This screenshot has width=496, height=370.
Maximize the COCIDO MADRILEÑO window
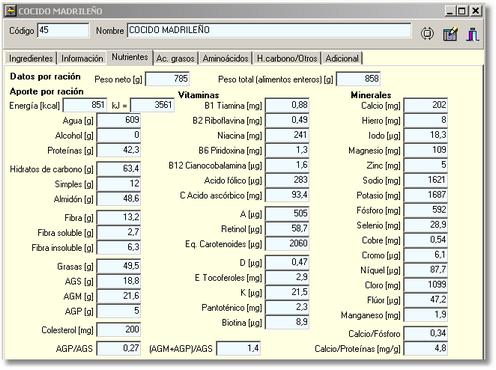click(462, 11)
